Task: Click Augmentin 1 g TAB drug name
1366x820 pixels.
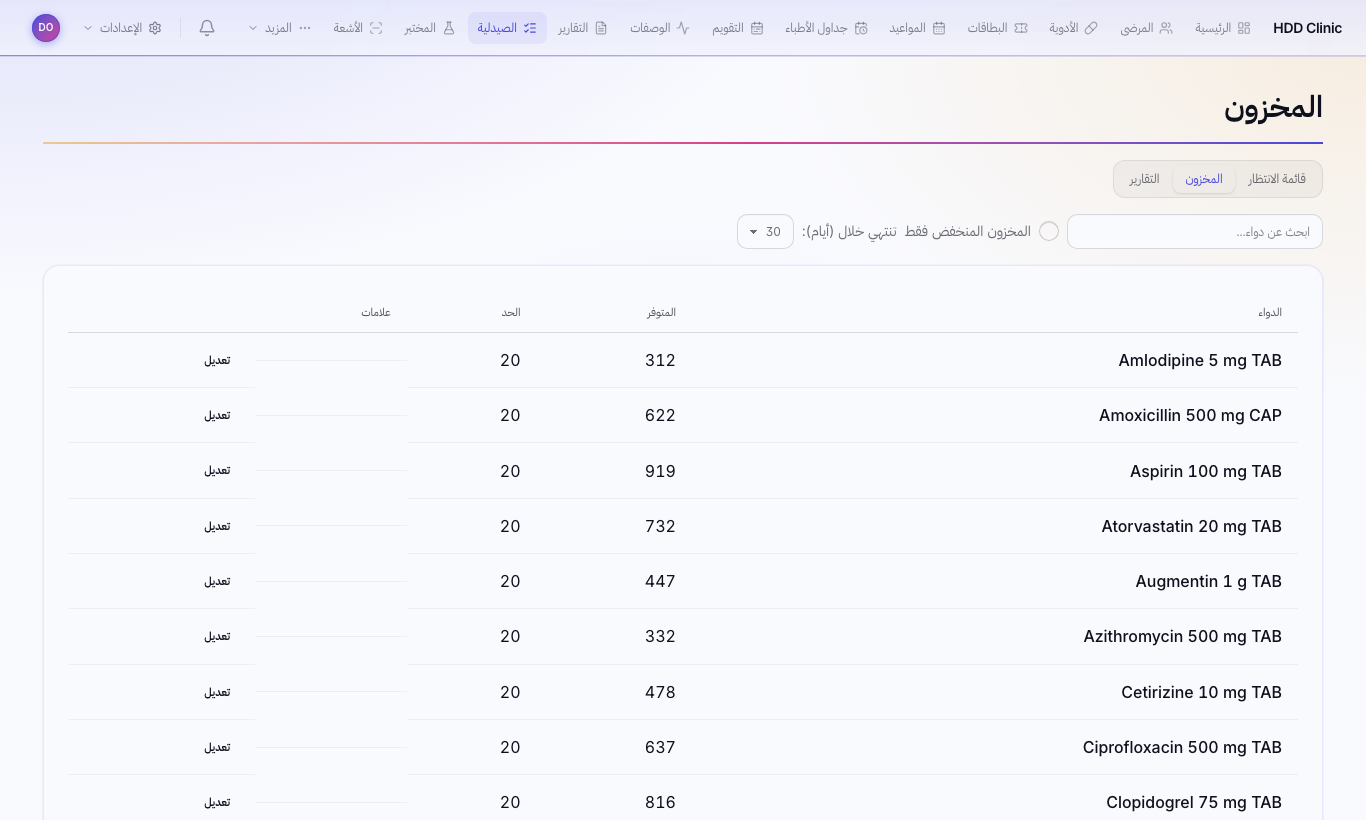Action: (1209, 581)
